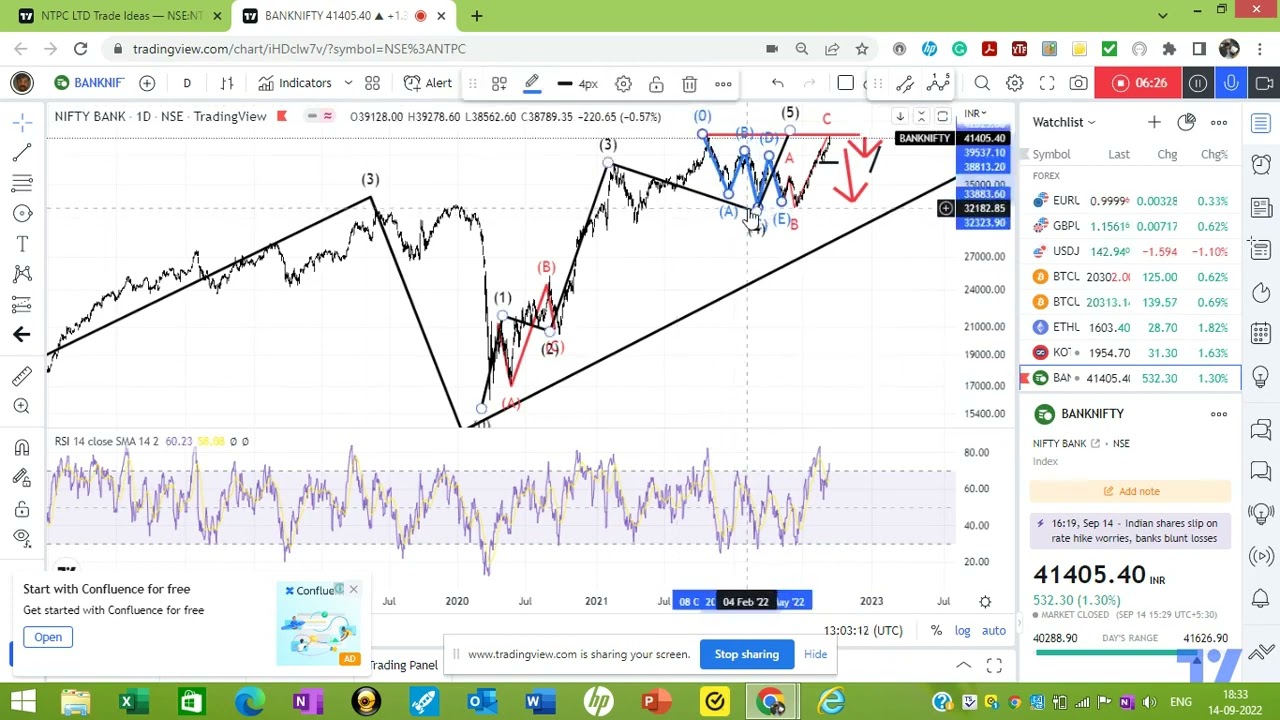This screenshot has height=720, width=1280.
Task: Create an Alert
Action: click(427, 83)
